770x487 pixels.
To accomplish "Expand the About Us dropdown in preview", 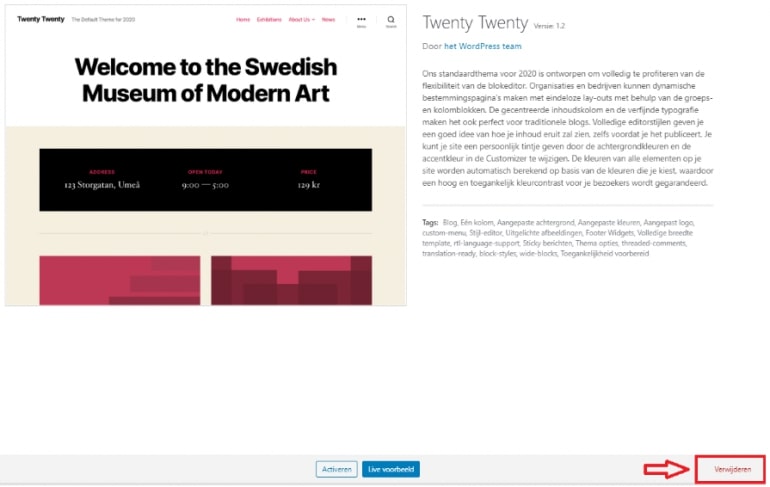I will tap(301, 19).
